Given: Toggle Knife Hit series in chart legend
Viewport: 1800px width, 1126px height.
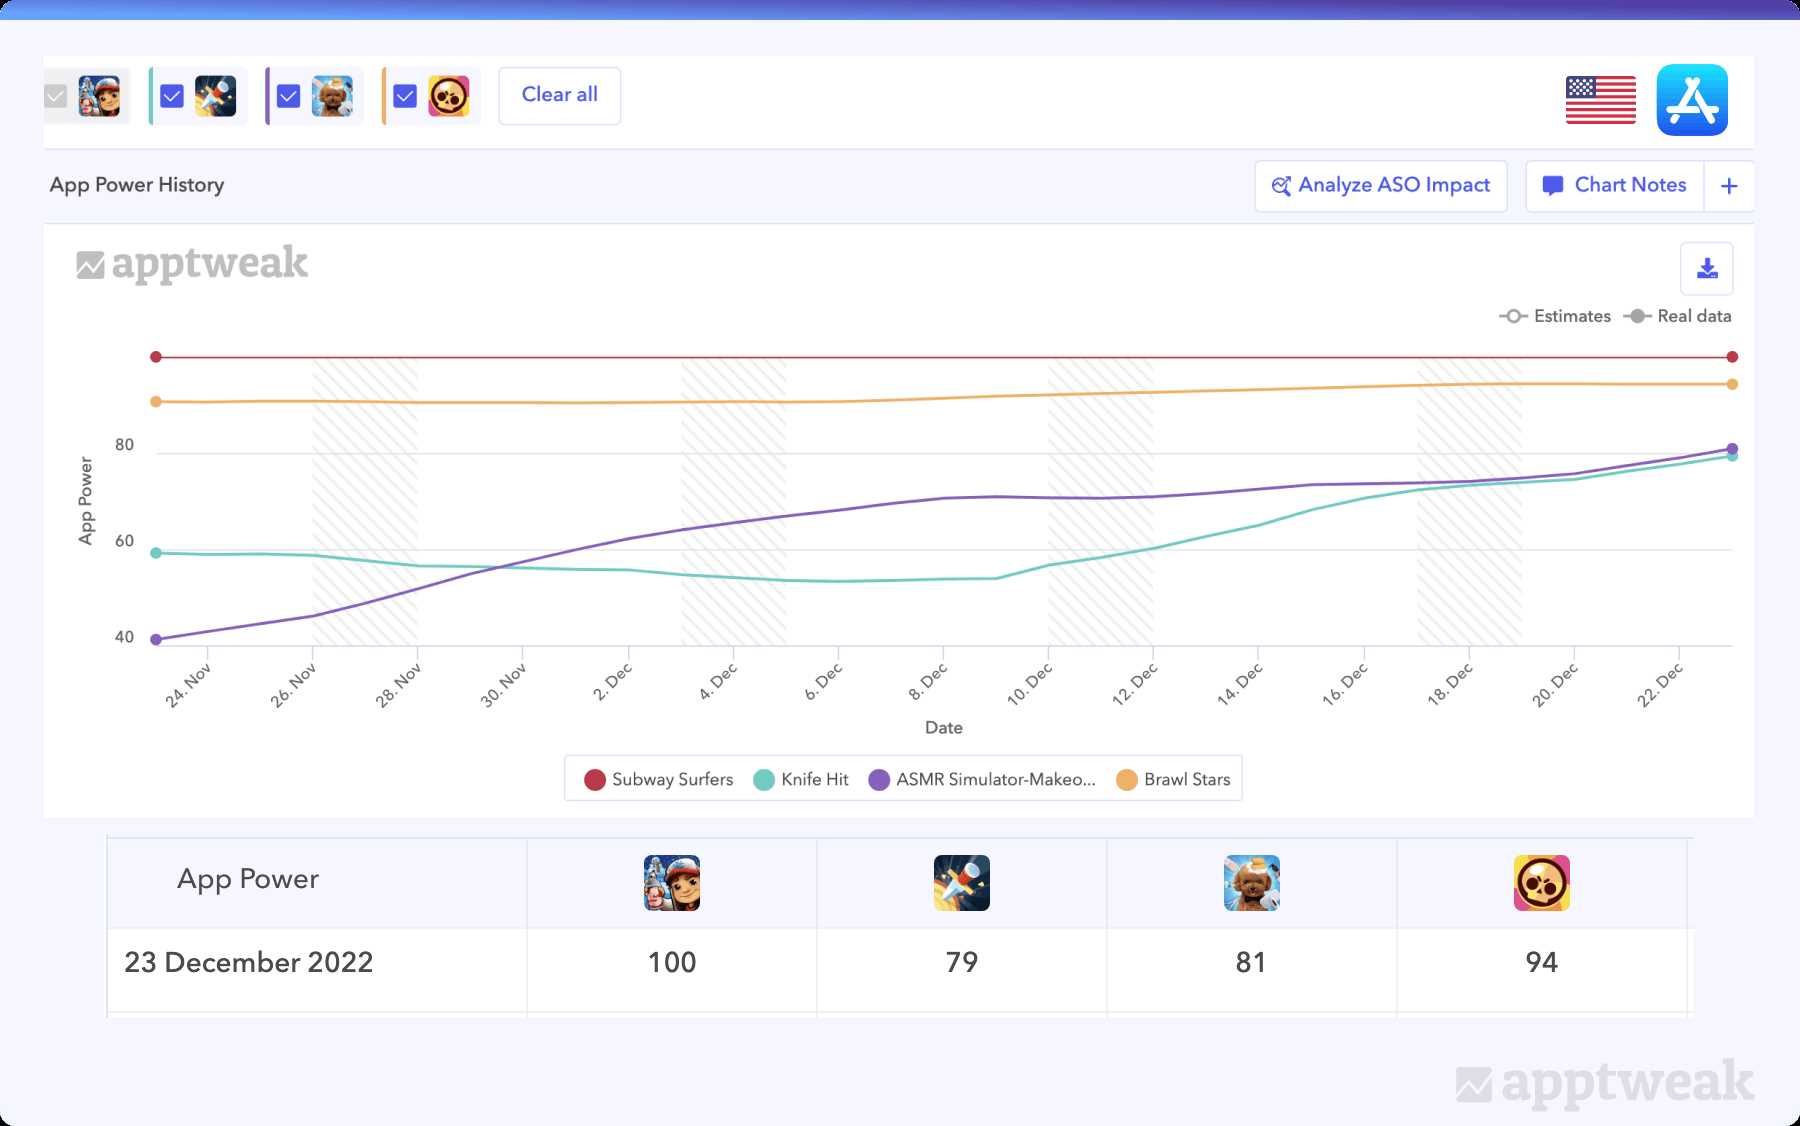Looking at the screenshot, I should [801, 779].
